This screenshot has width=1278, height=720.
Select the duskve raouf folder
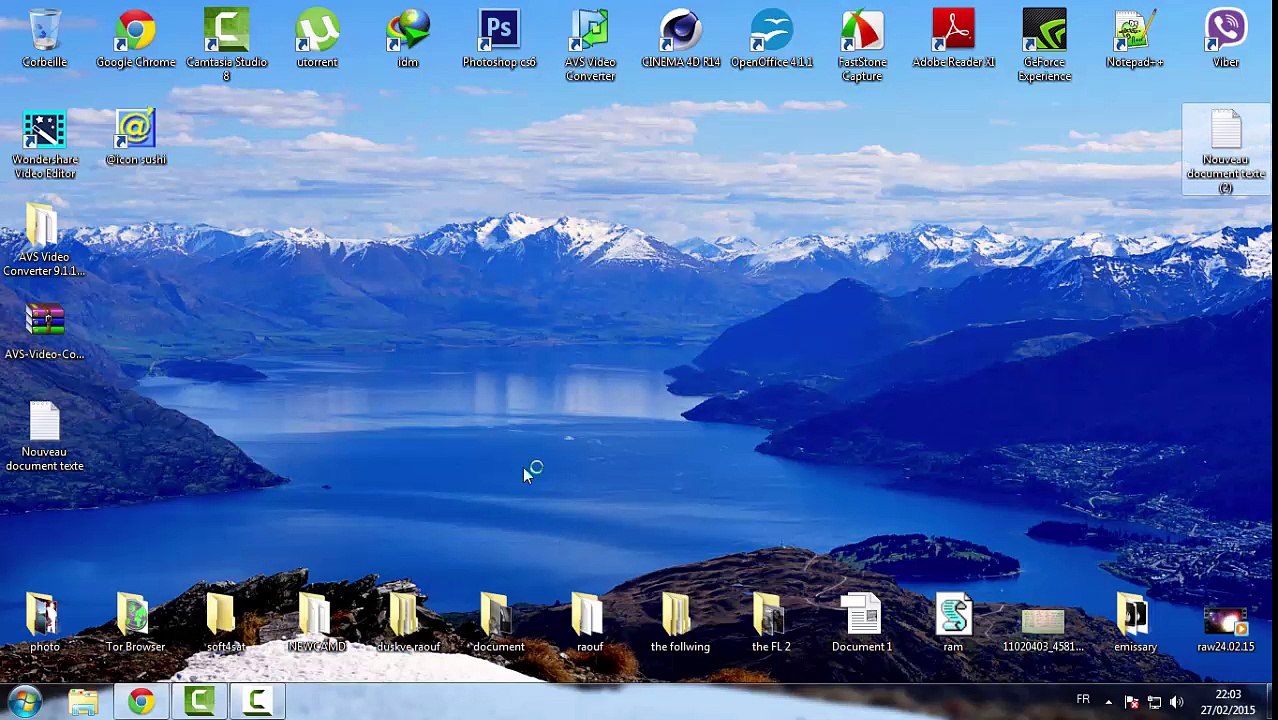tap(408, 622)
